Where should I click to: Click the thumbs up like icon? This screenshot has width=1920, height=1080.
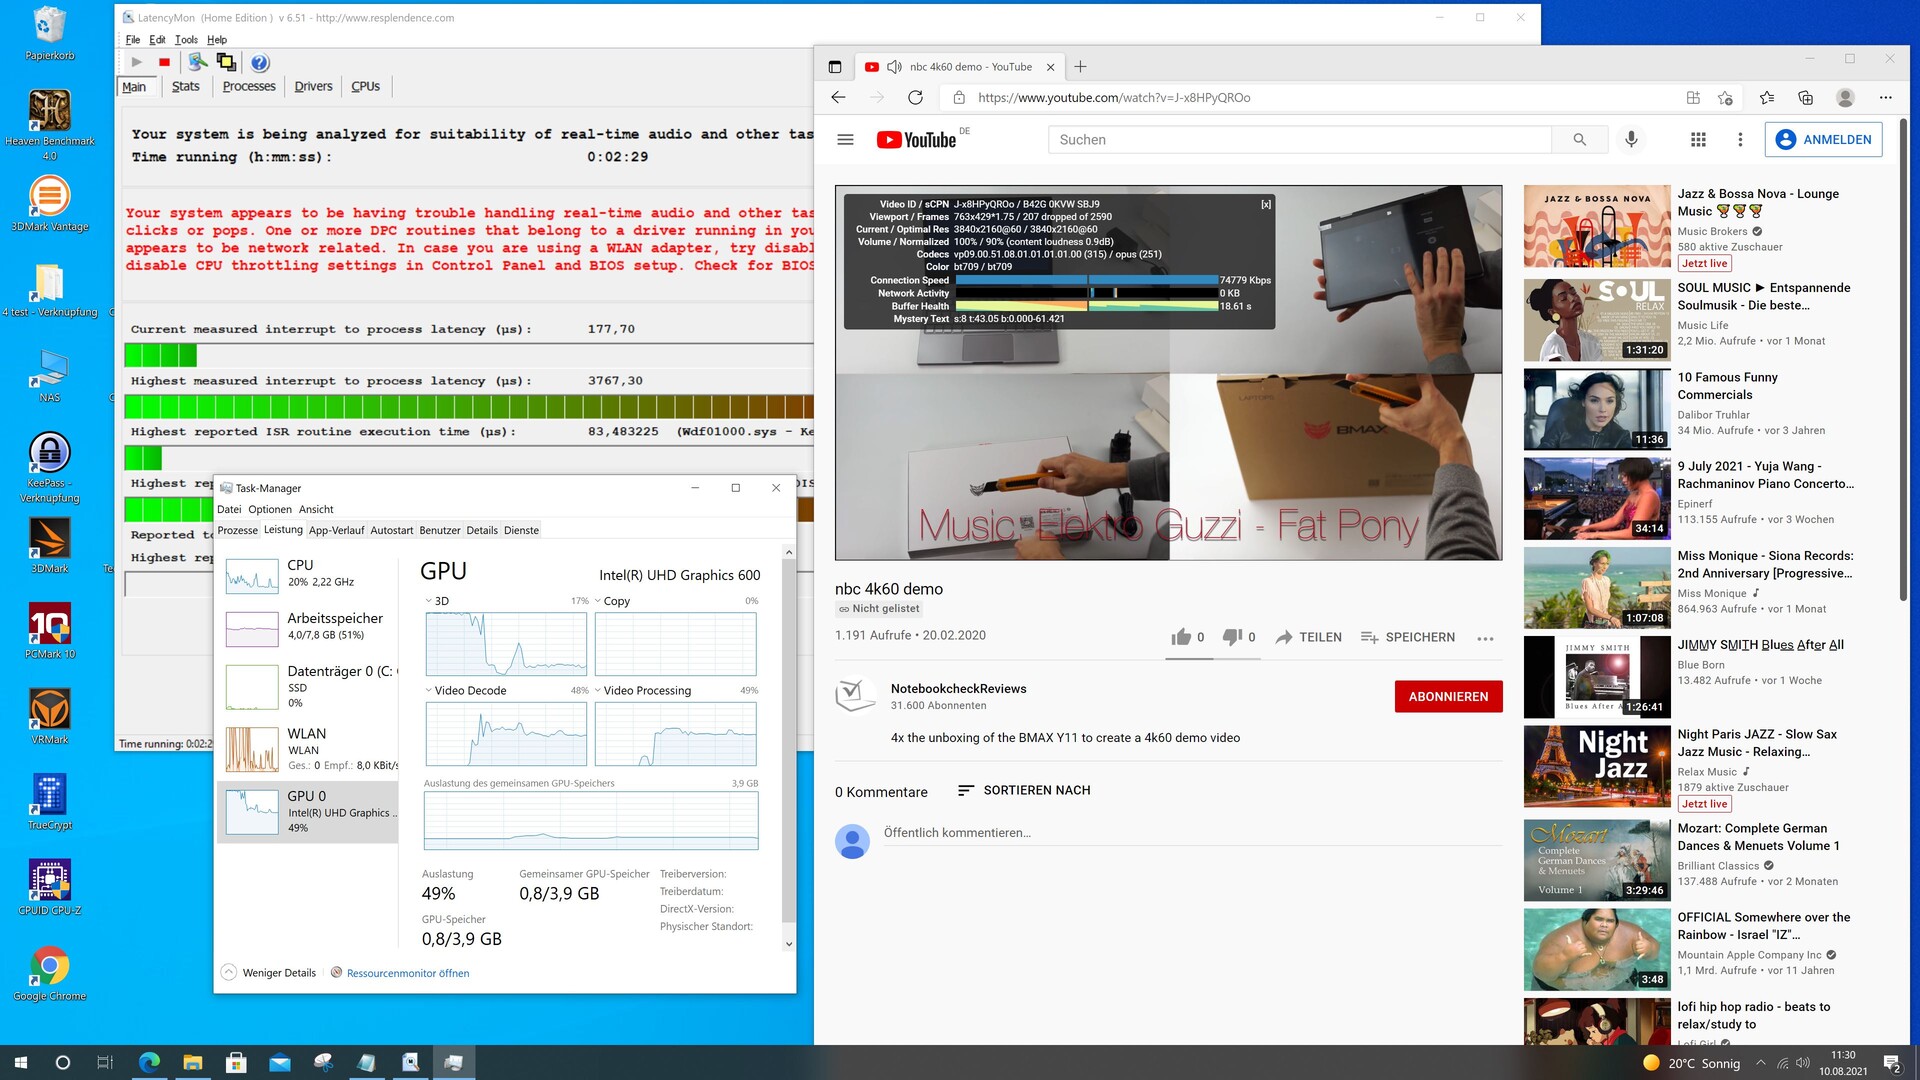[x=1182, y=637]
